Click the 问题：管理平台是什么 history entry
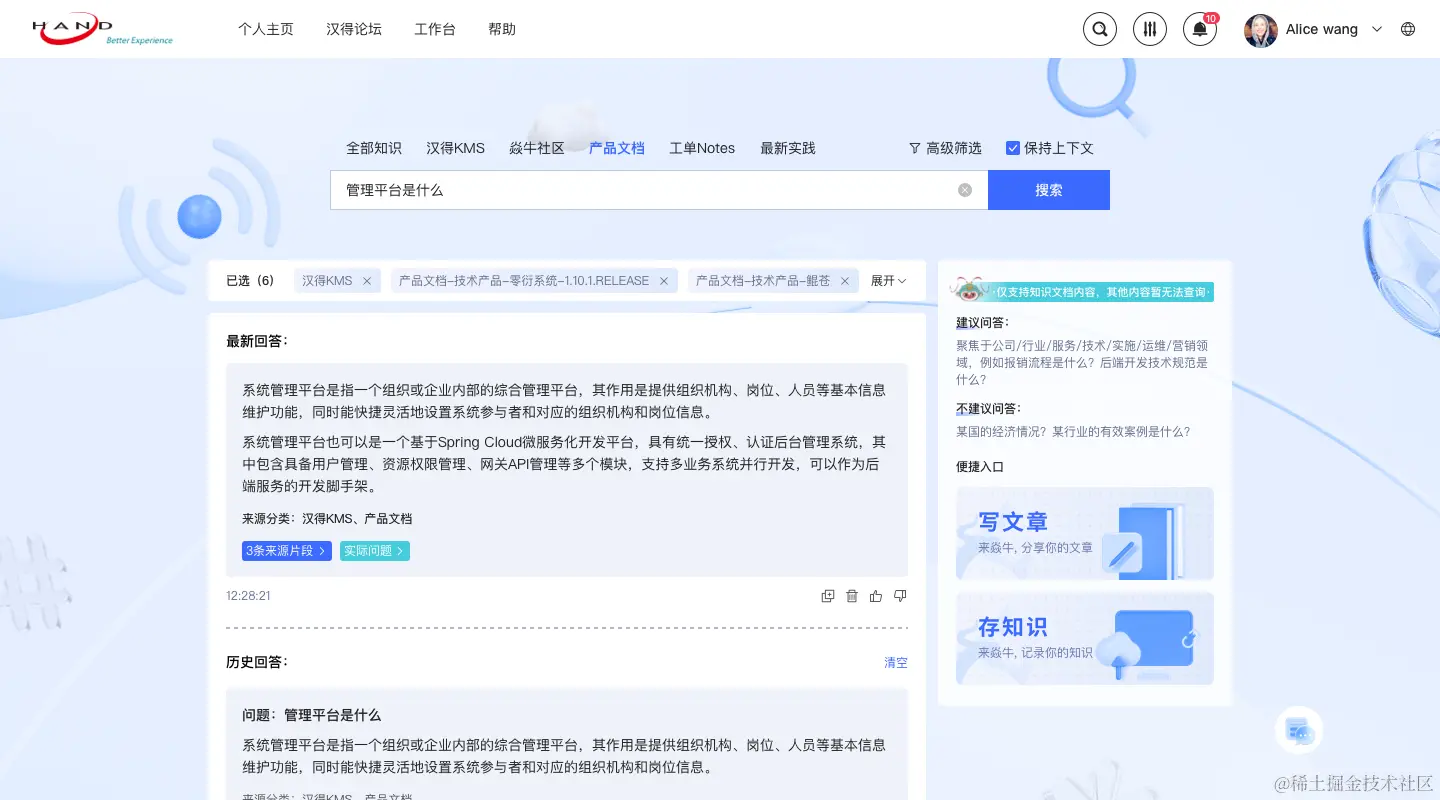The image size is (1440, 800). click(x=311, y=715)
